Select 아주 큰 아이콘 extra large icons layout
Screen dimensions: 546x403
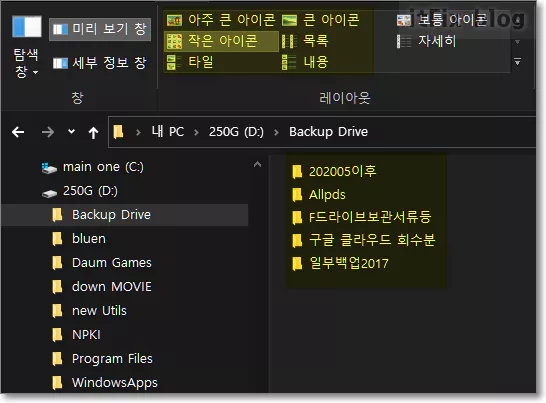pyautogui.click(x=221, y=20)
